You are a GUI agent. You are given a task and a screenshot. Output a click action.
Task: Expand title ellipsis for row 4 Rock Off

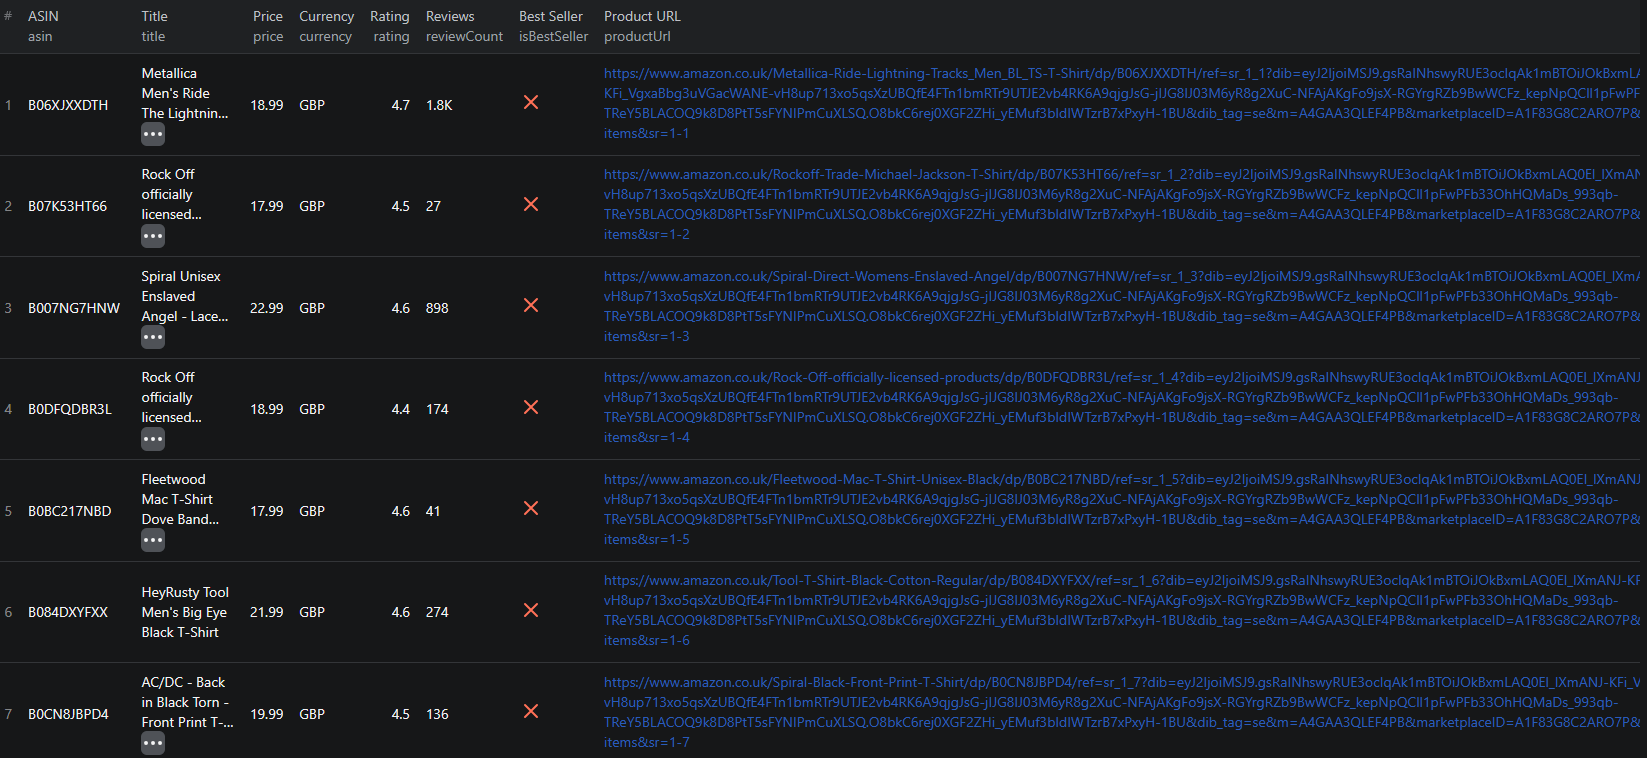(152, 439)
